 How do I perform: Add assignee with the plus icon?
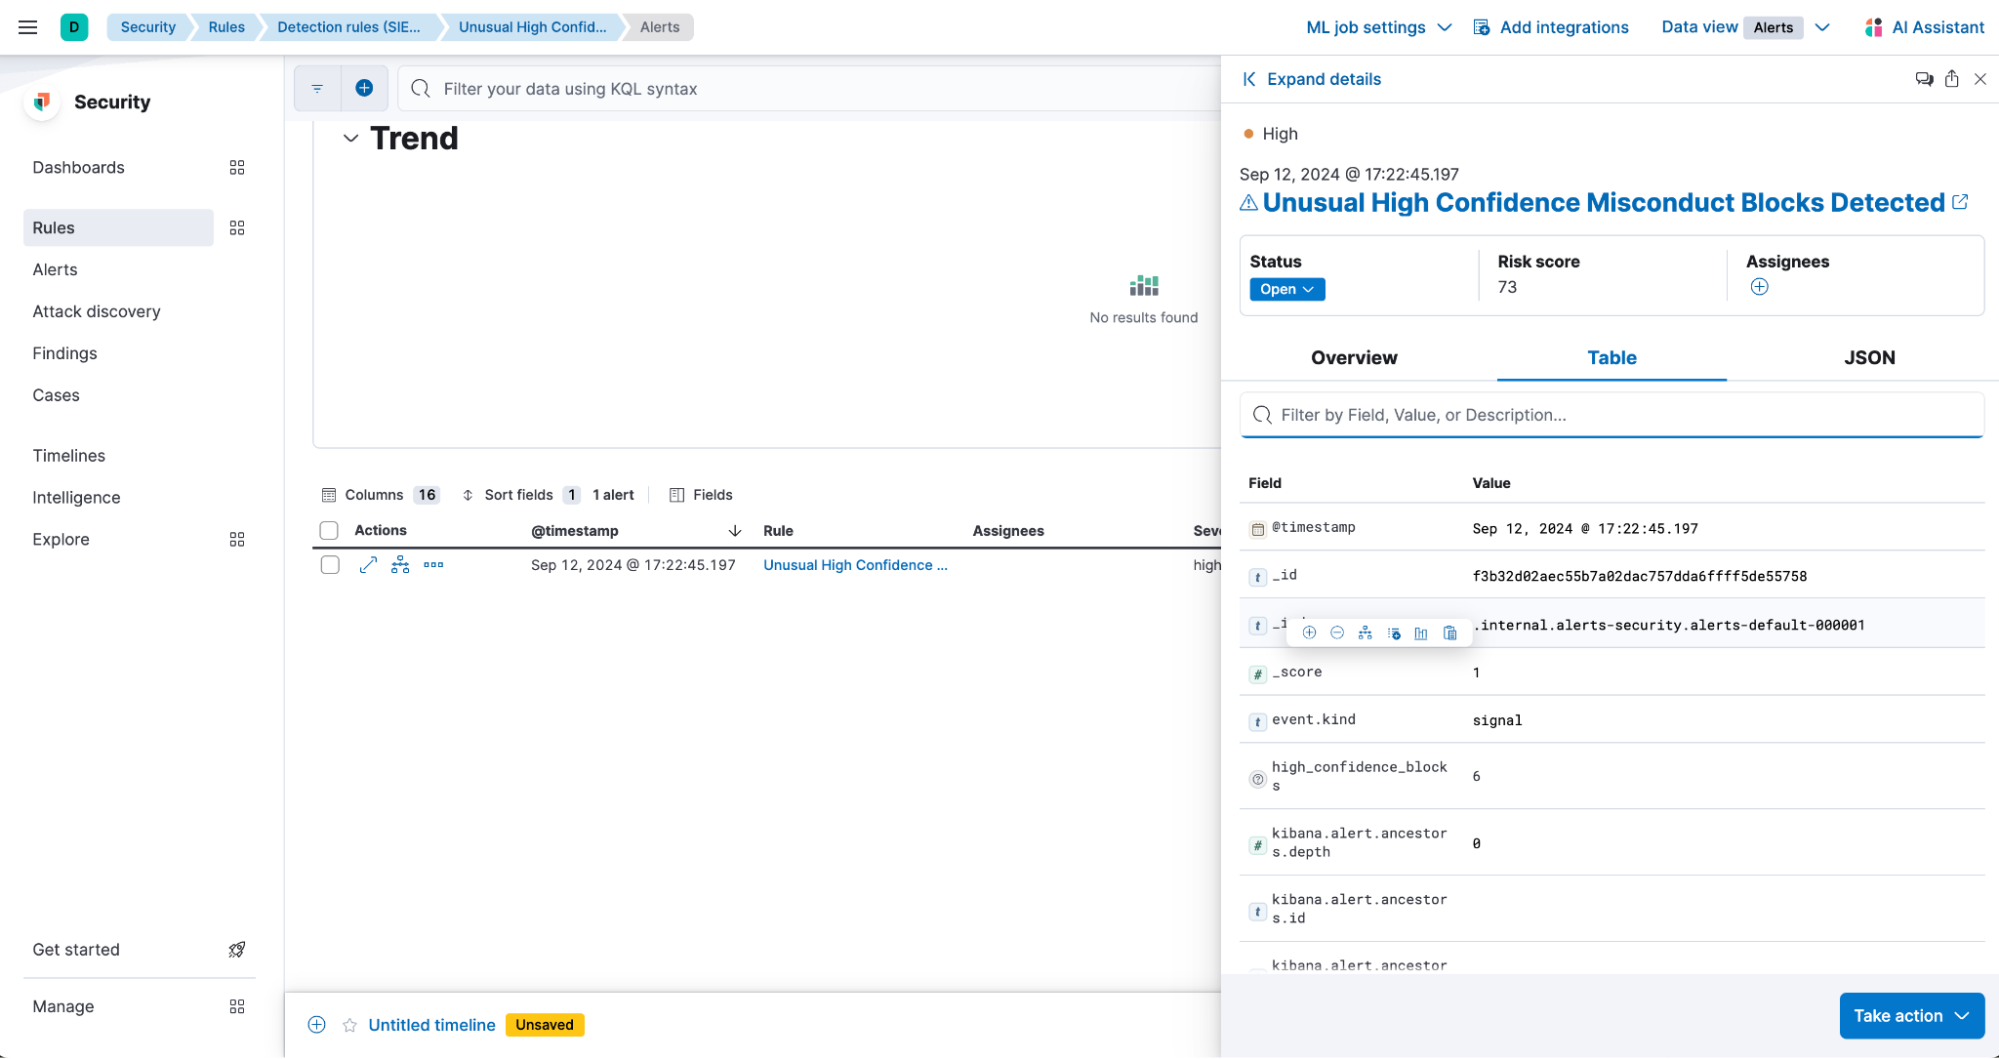point(1759,287)
